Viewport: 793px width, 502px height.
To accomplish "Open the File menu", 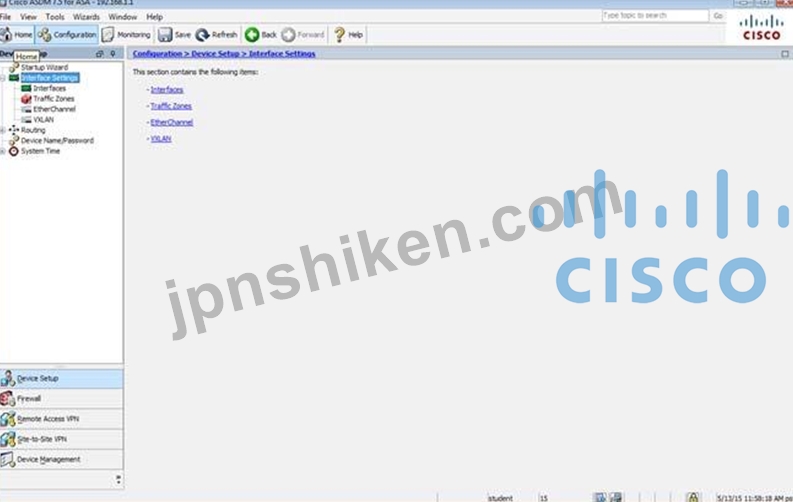I will point(6,17).
